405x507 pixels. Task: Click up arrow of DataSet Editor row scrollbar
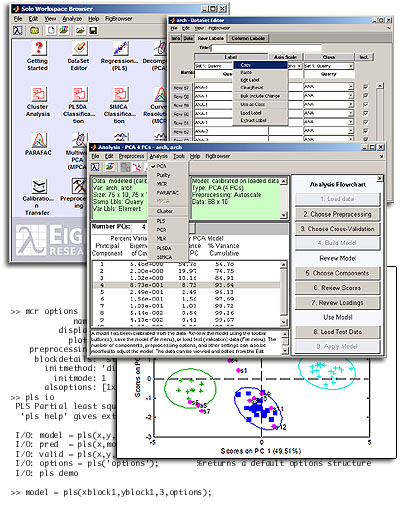pos(379,86)
